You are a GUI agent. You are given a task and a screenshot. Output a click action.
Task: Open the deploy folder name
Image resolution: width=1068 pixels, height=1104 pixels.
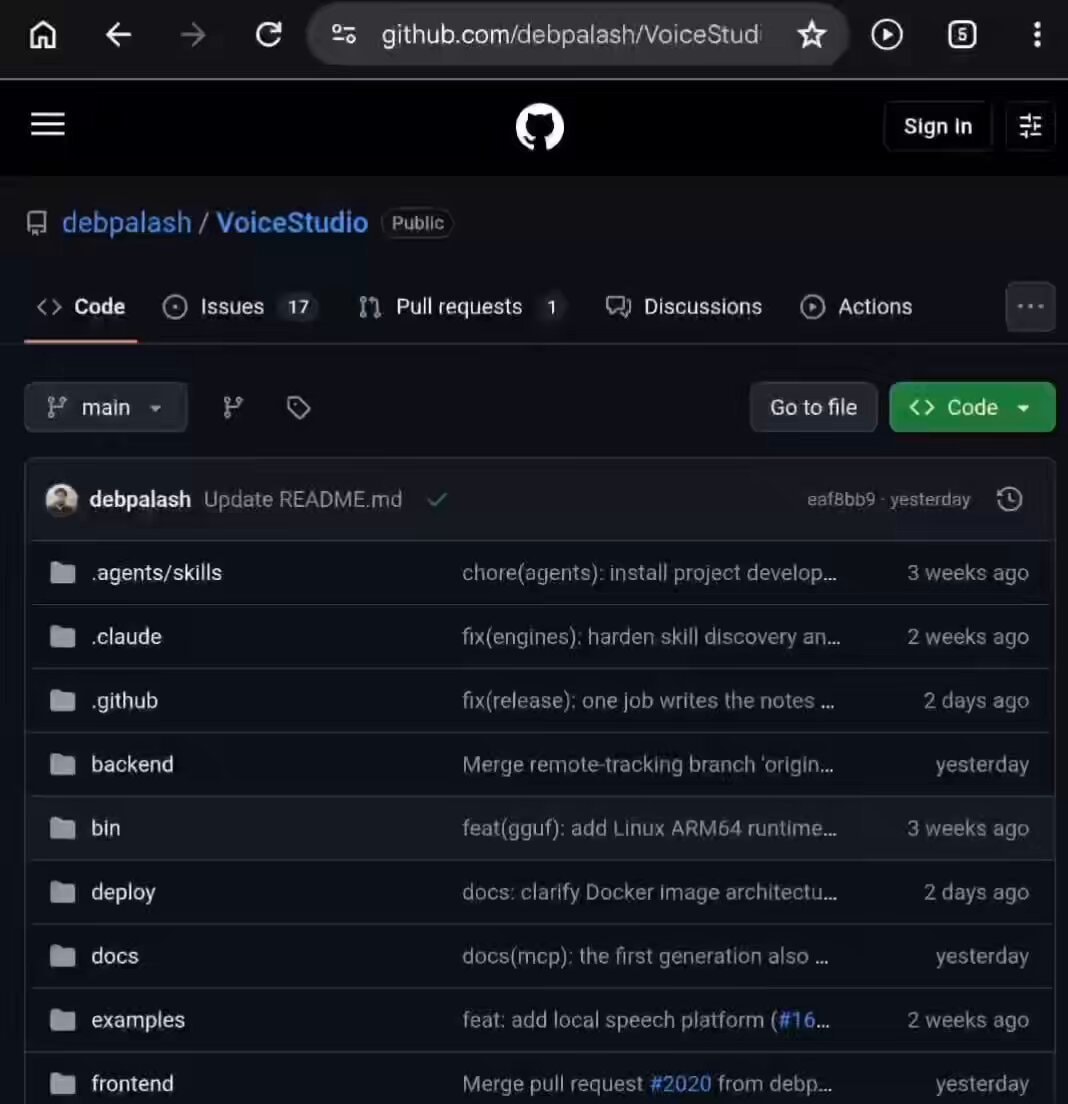coord(123,892)
